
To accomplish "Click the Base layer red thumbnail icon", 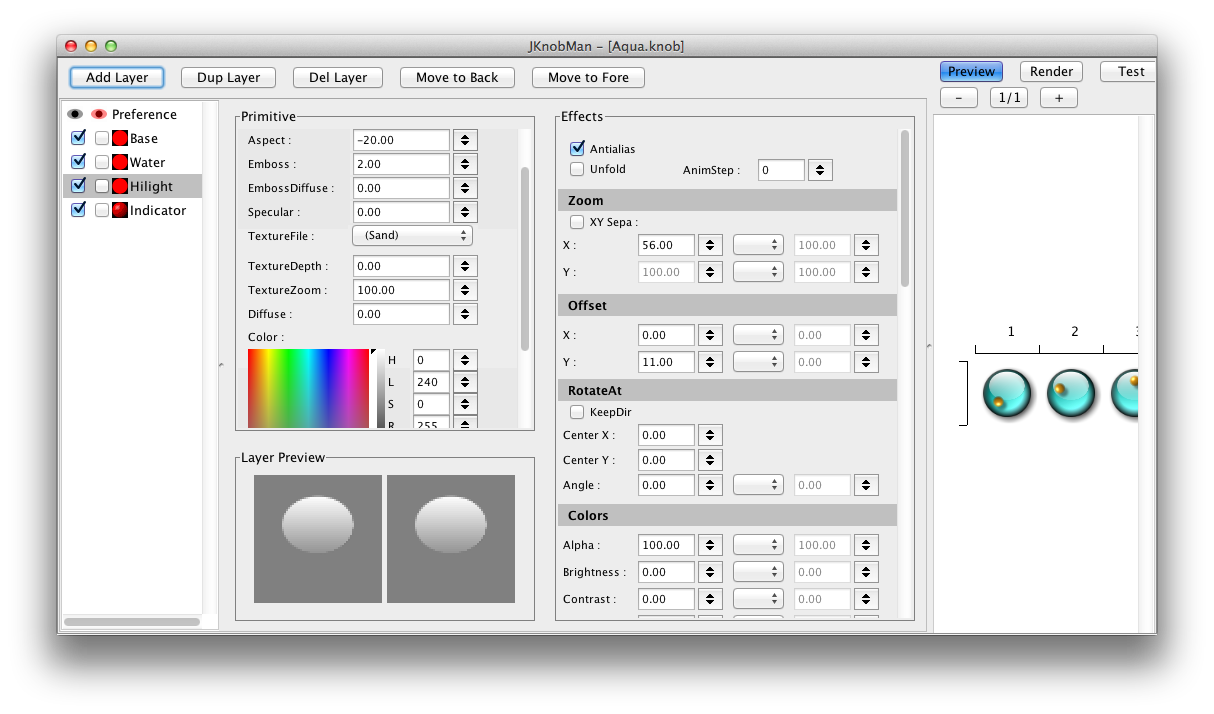I will coord(120,138).
